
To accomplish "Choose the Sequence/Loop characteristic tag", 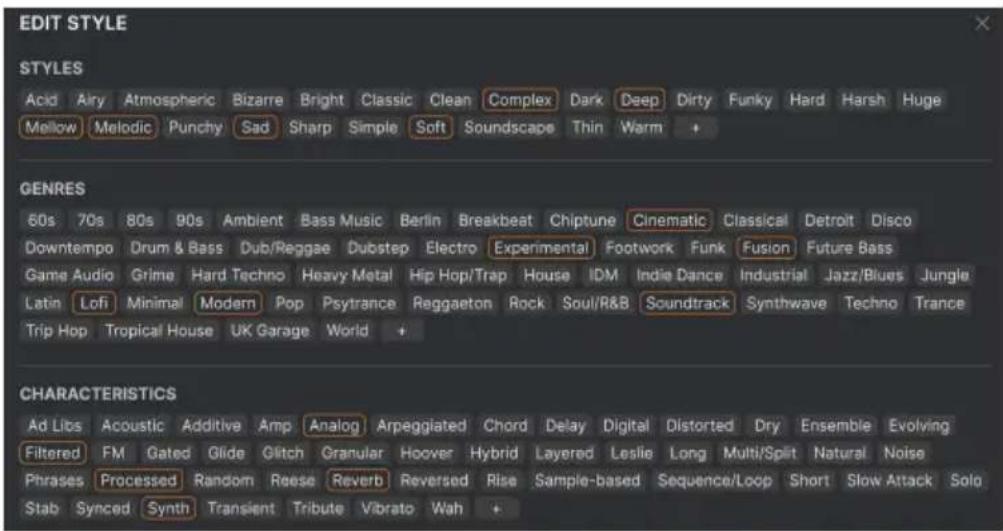I will pyautogui.click(x=715, y=481).
